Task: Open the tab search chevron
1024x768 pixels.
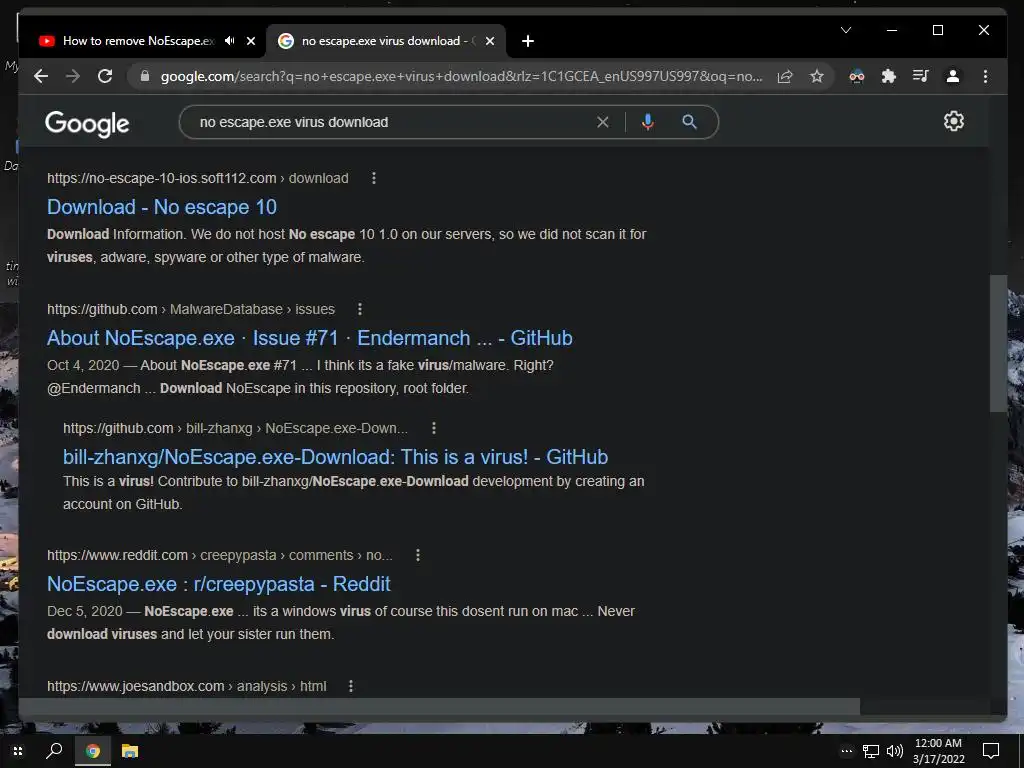Action: click(x=846, y=30)
